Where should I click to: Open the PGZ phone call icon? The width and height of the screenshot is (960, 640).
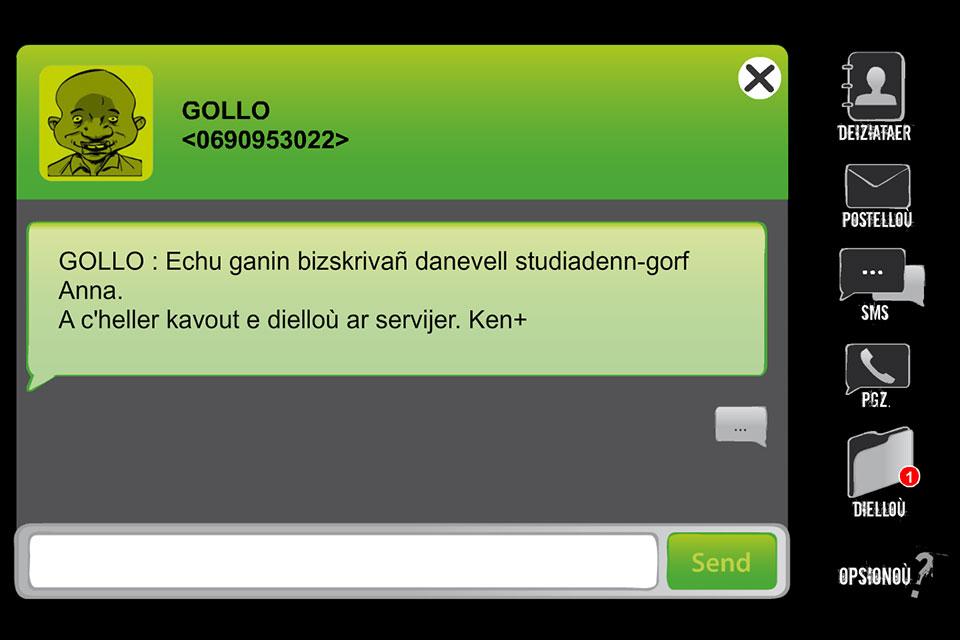877,367
